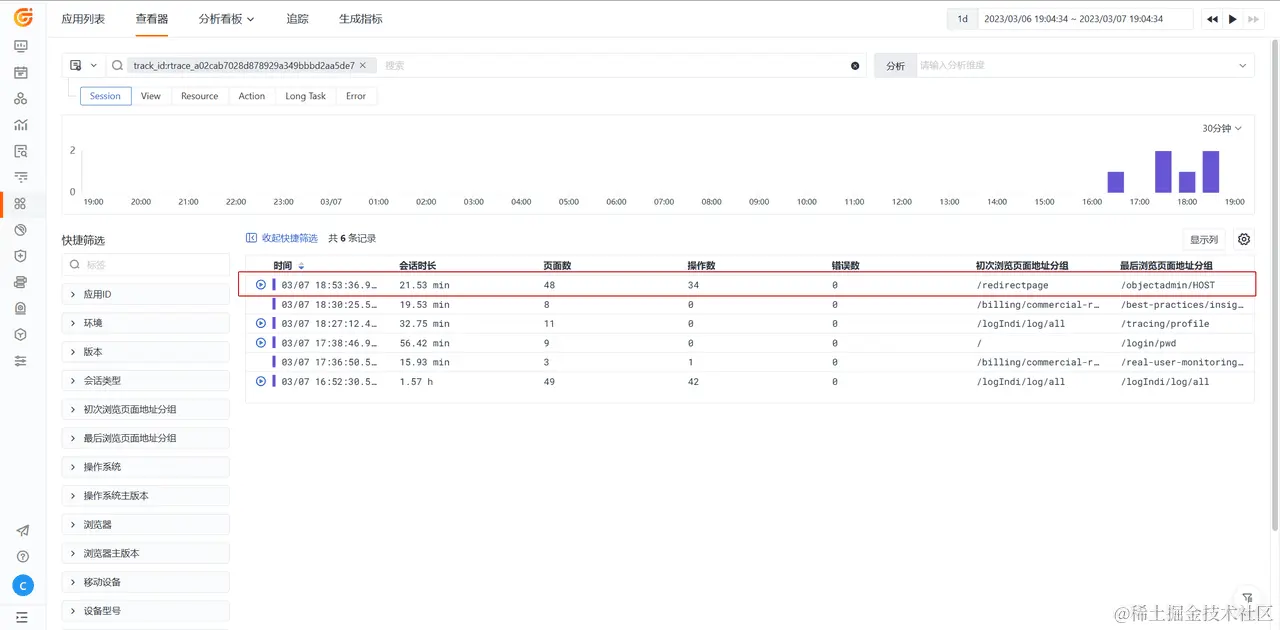
Task: Click the floating filter icon at bottom right
Action: (1247, 597)
